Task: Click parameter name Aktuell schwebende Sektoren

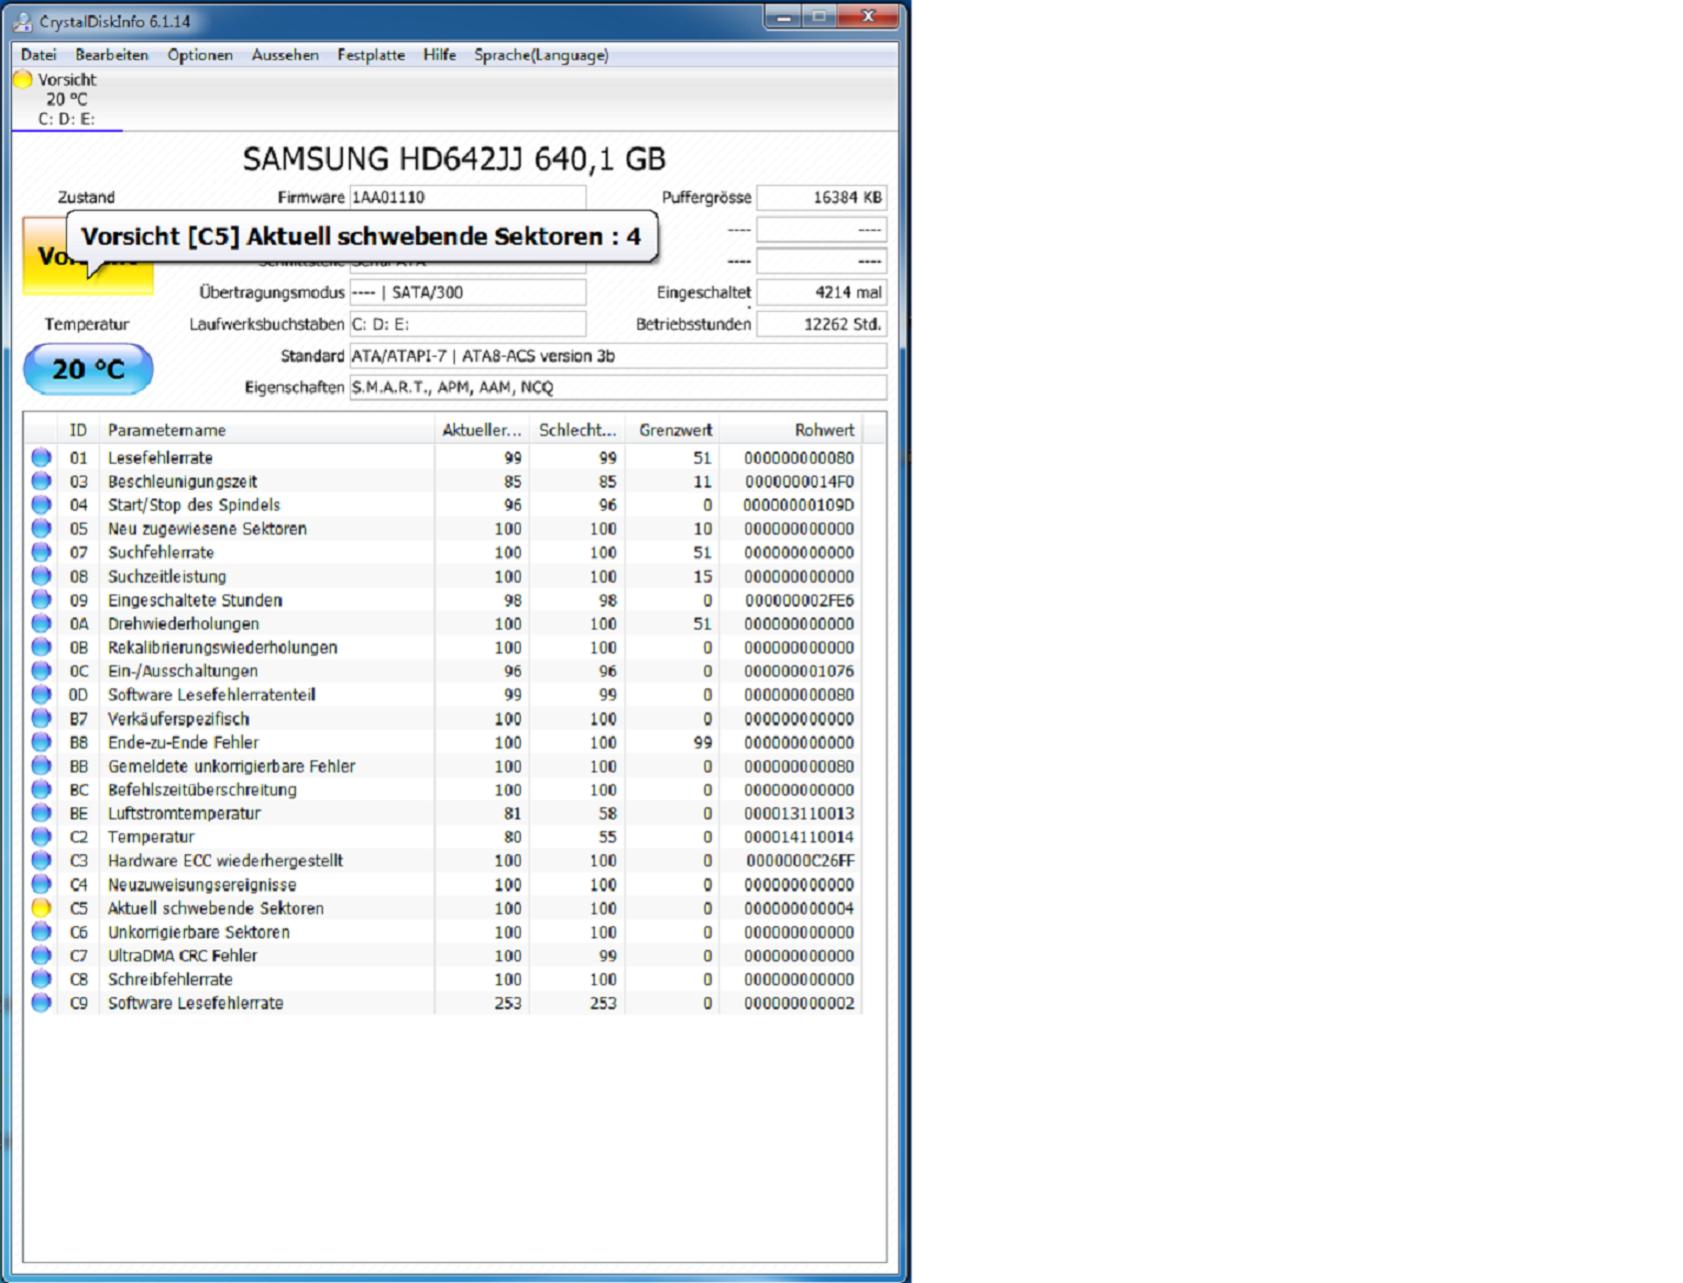Action: coord(216,908)
